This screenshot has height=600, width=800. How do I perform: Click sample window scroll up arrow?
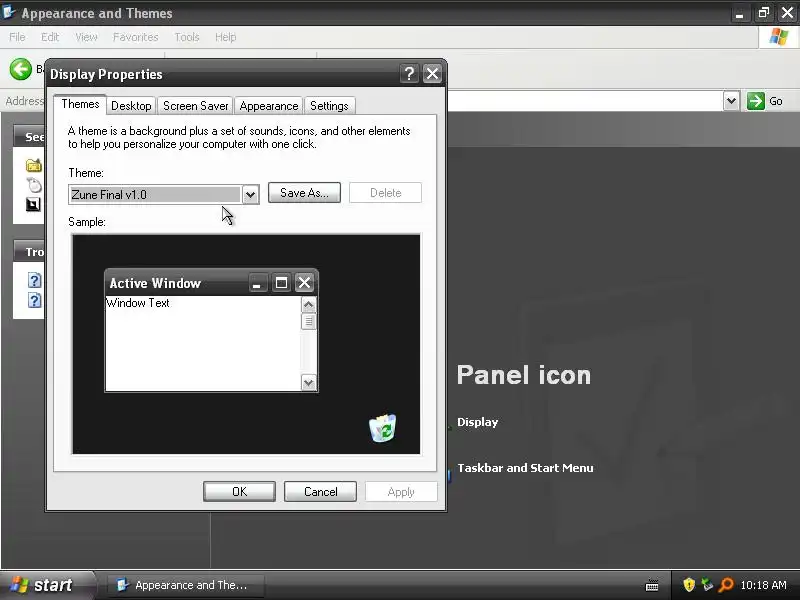pyautogui.click(x=308, y=305)
